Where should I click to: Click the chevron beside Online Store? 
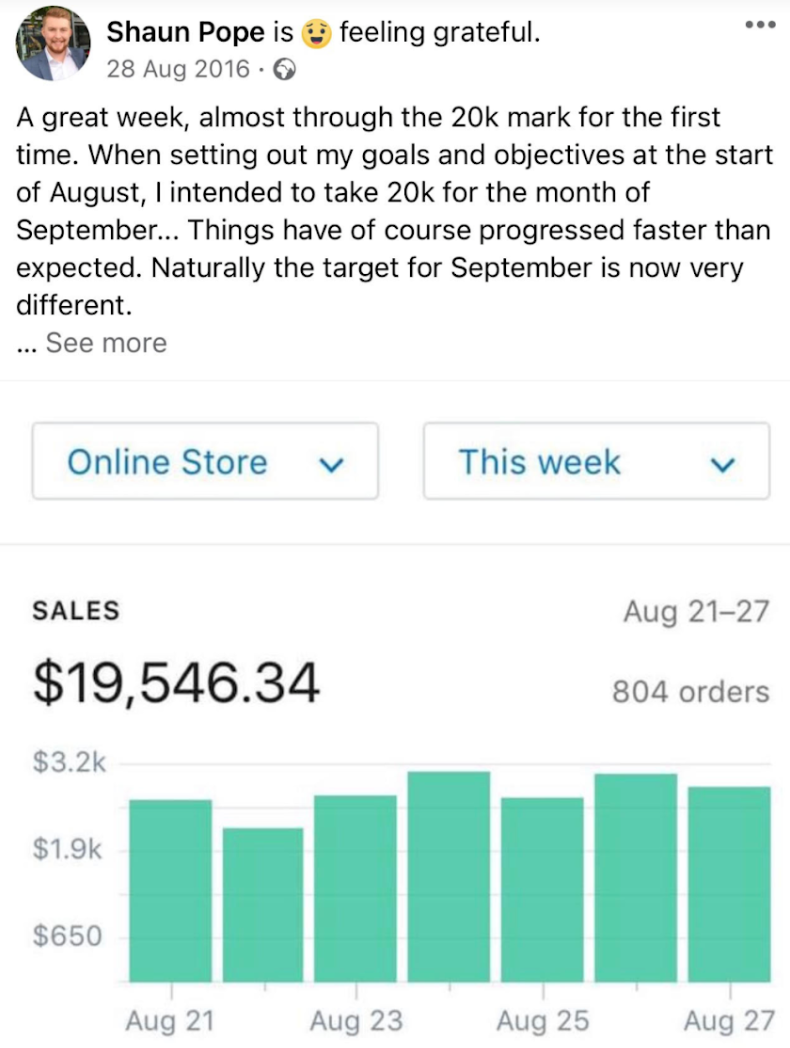point(332,464)
